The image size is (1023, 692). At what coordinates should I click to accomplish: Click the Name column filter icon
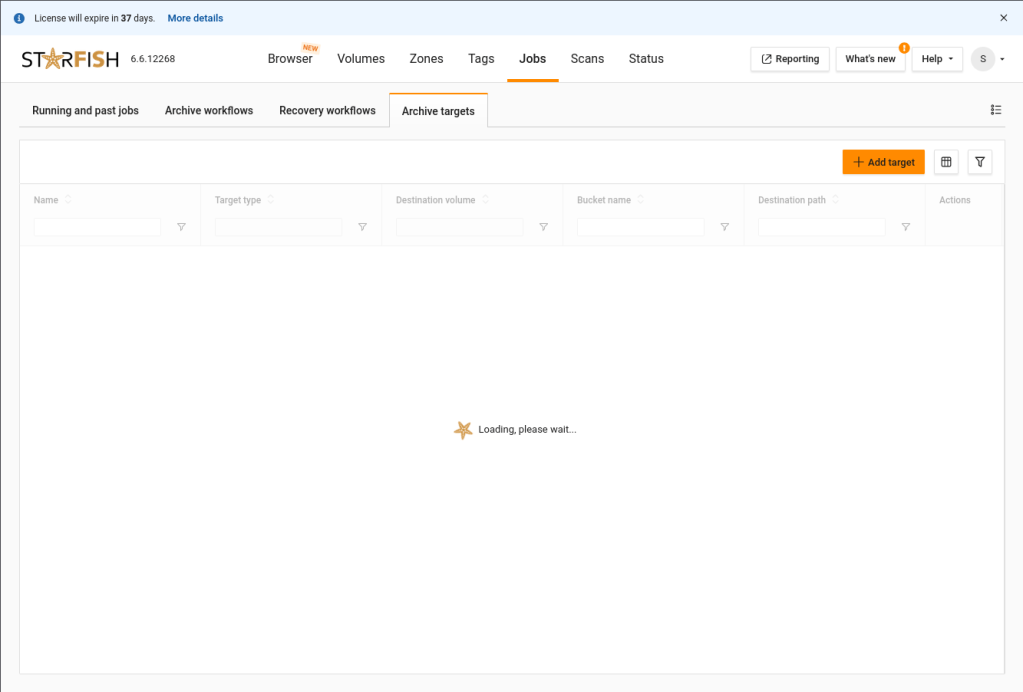click(181, 227)
